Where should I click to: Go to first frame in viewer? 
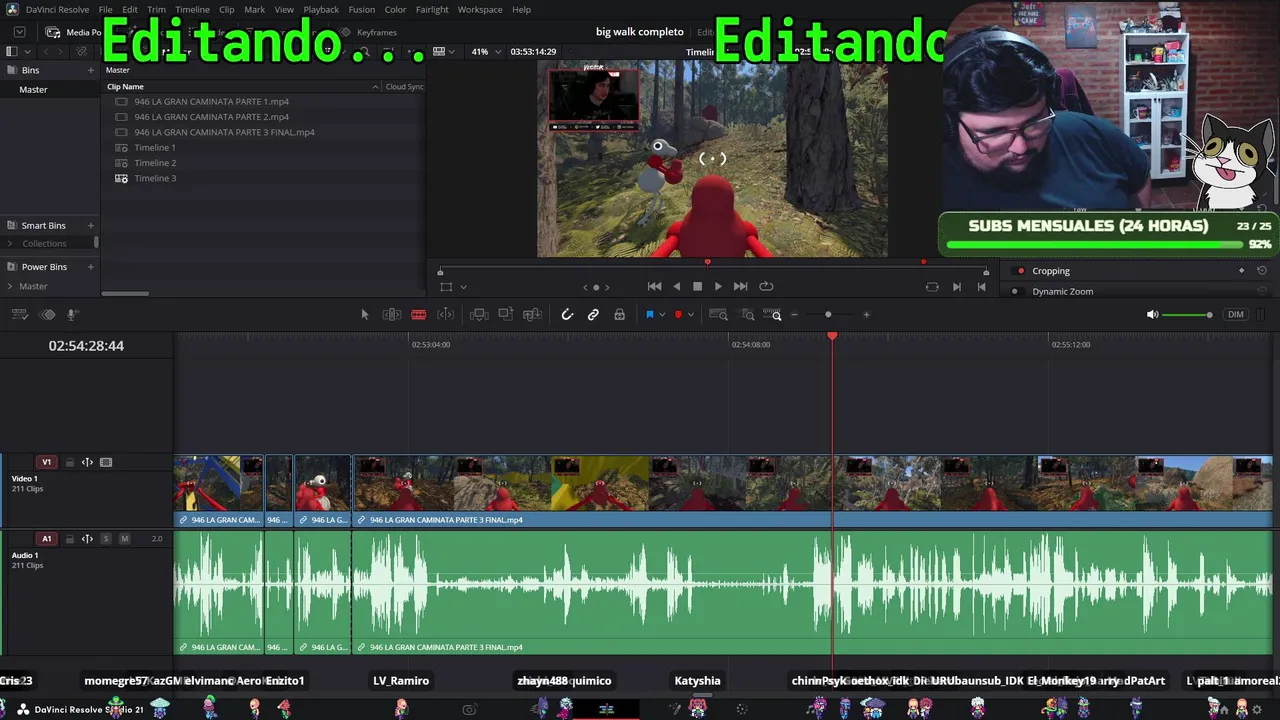pos(654,287)
